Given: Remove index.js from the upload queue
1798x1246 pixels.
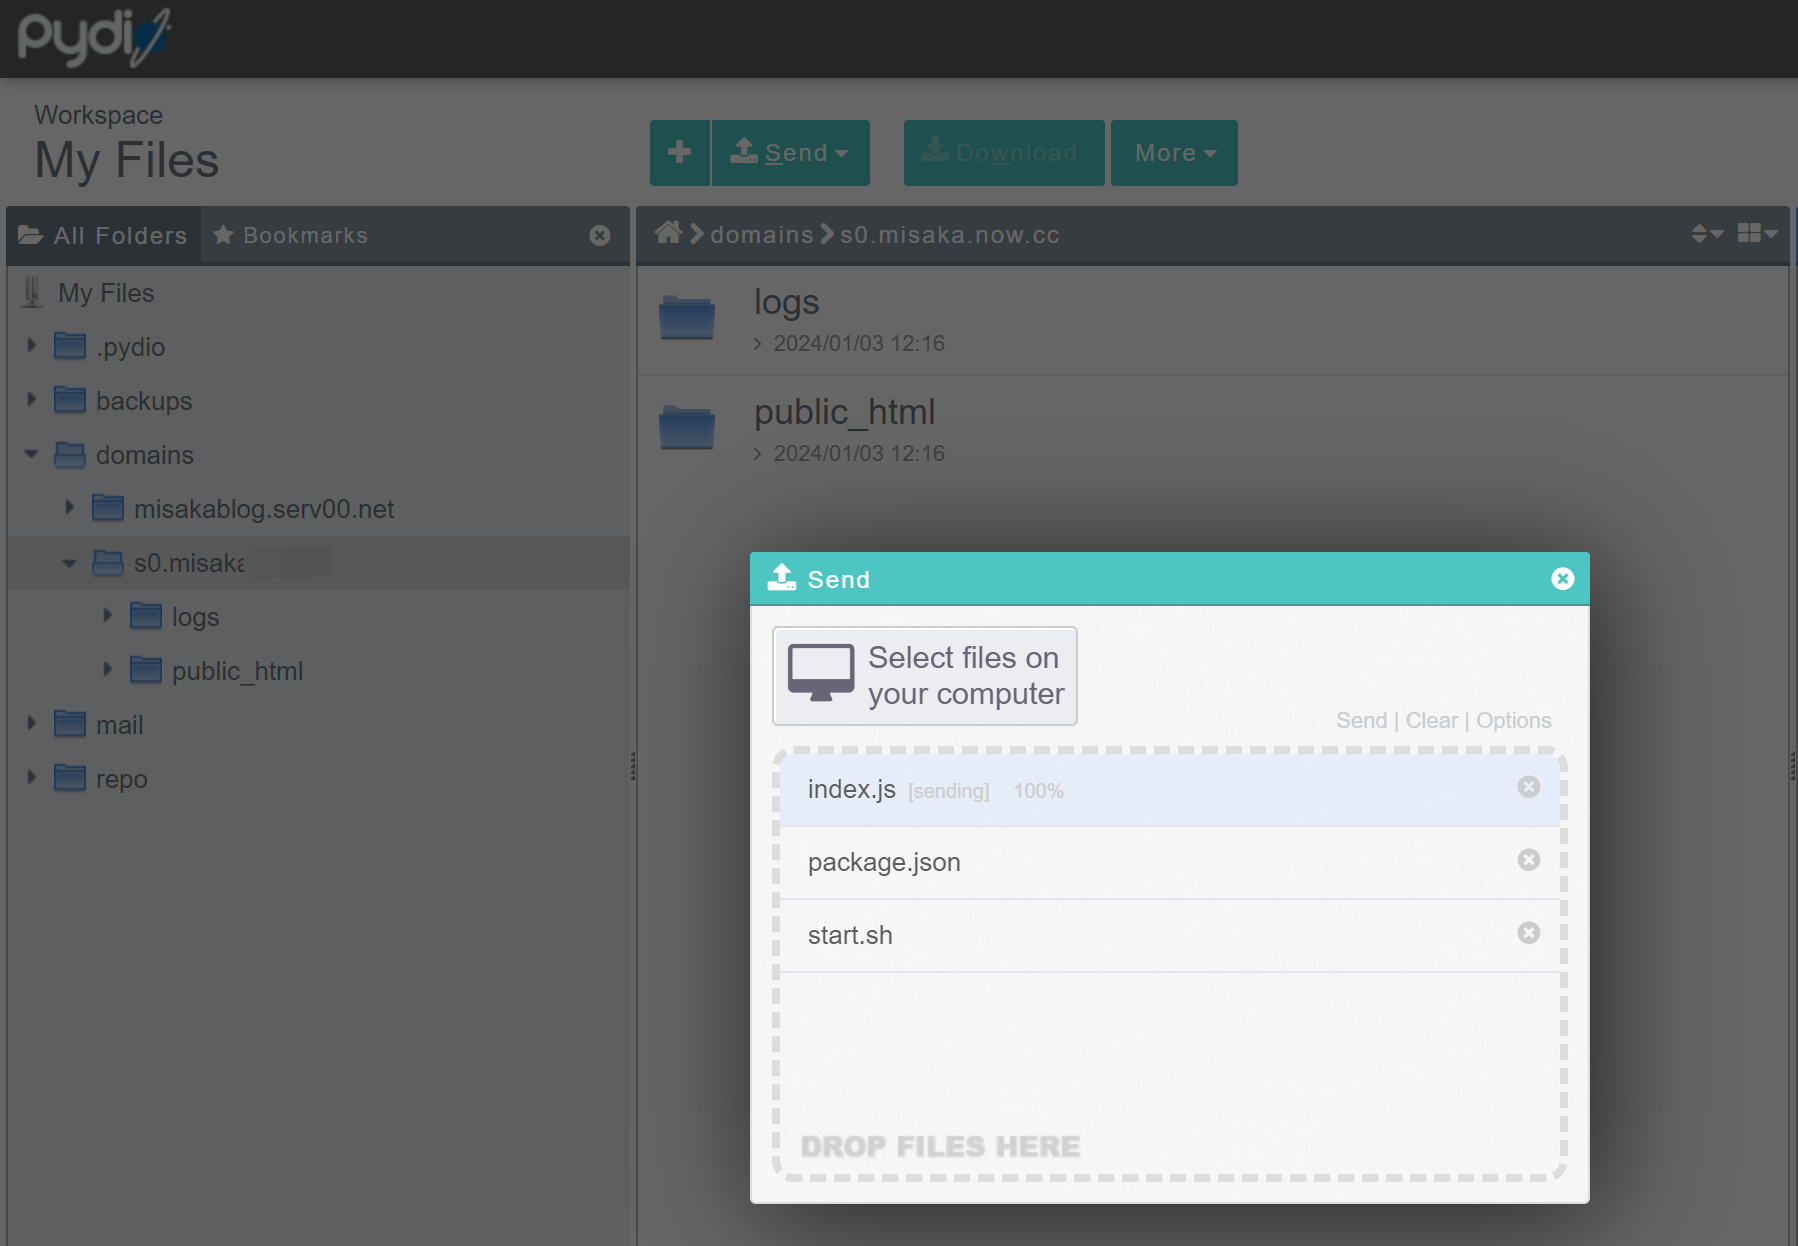Looking at the screenshot, I should pyautogui.click(x=1528, y=787).
